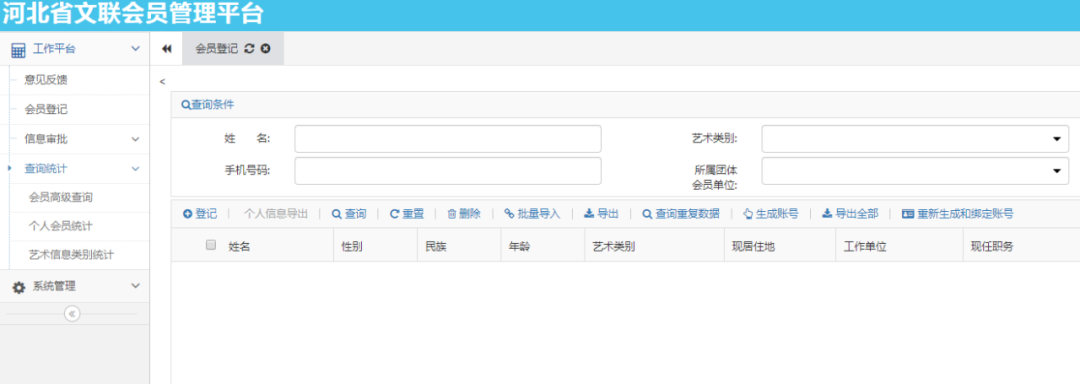Toggle the select-all checkbox beside 姓名
The width and height of the screenshot is (1080, 384).
(211, 244)
